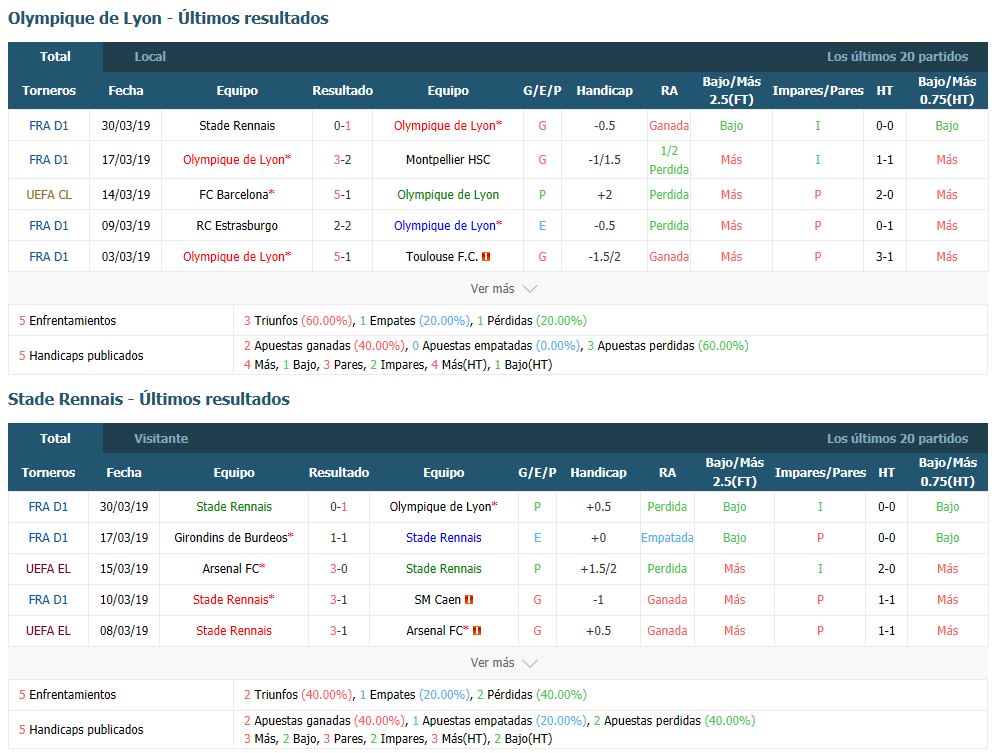Open the RC Estrasburgo team link
996x753 pixels.
[237, 226]
